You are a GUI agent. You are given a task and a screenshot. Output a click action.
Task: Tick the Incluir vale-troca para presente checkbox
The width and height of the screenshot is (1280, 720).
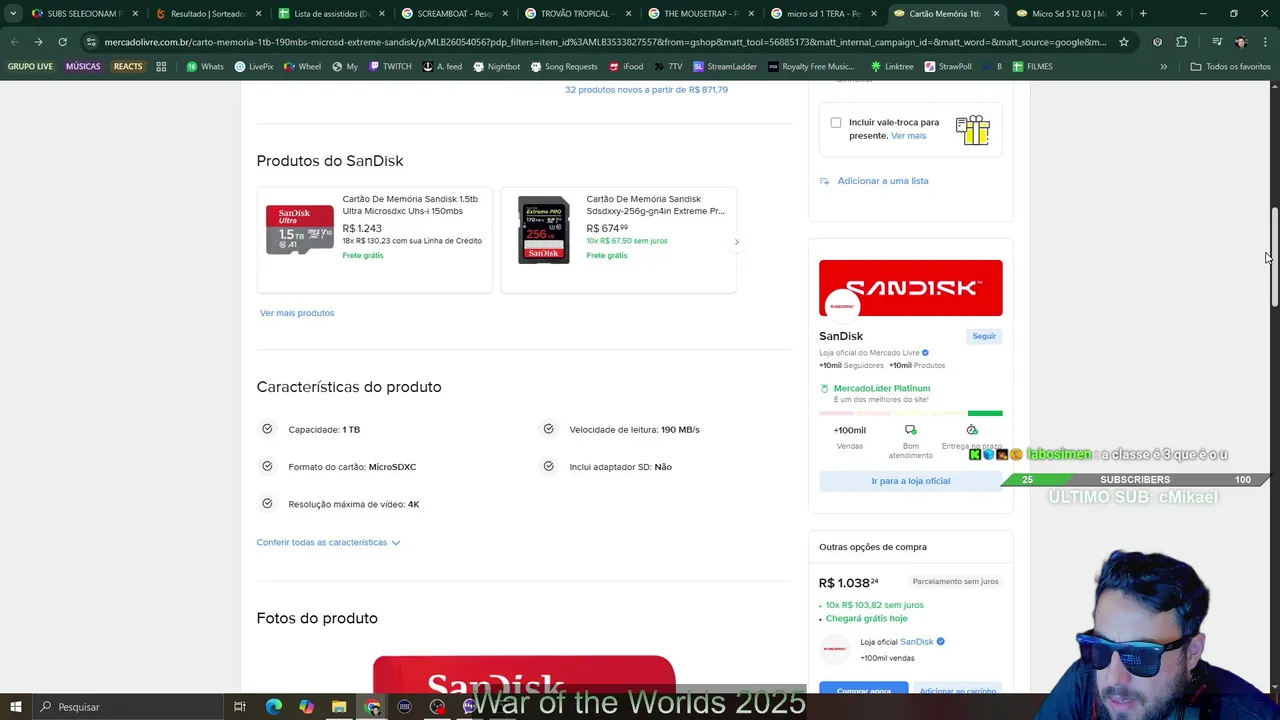pos(836,122)
